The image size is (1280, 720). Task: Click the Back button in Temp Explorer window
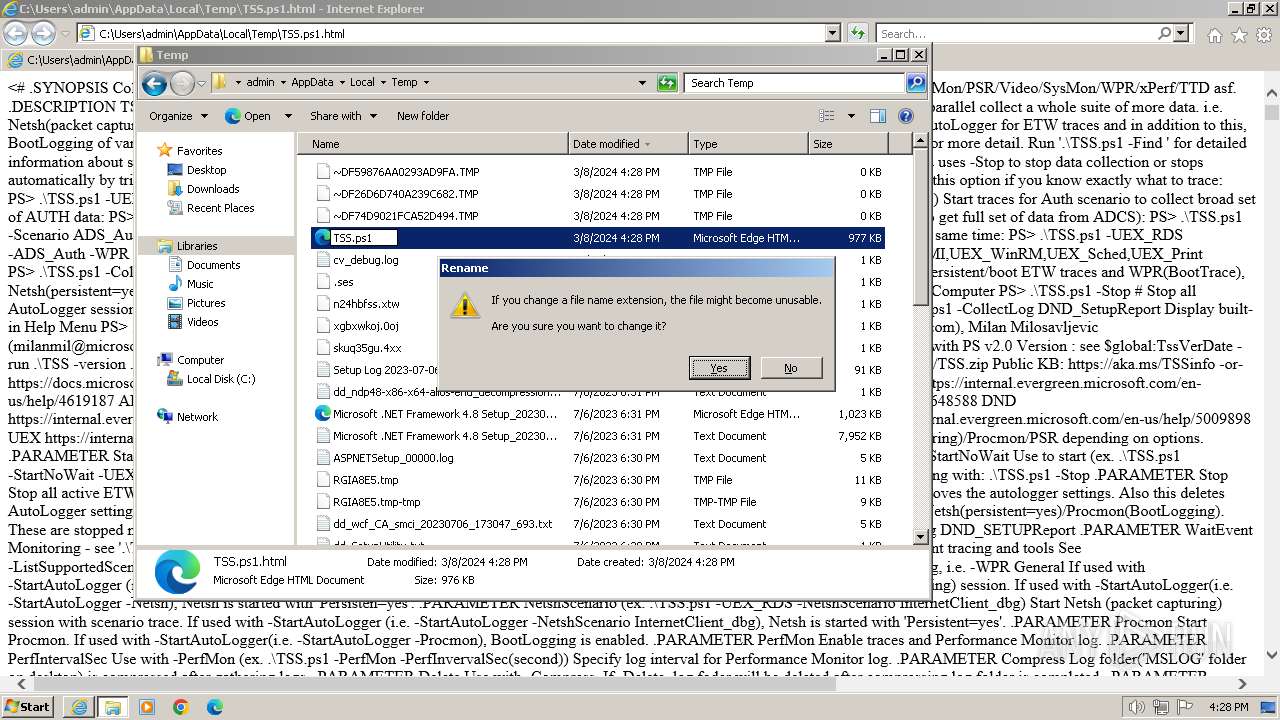[x=154, y=83]
